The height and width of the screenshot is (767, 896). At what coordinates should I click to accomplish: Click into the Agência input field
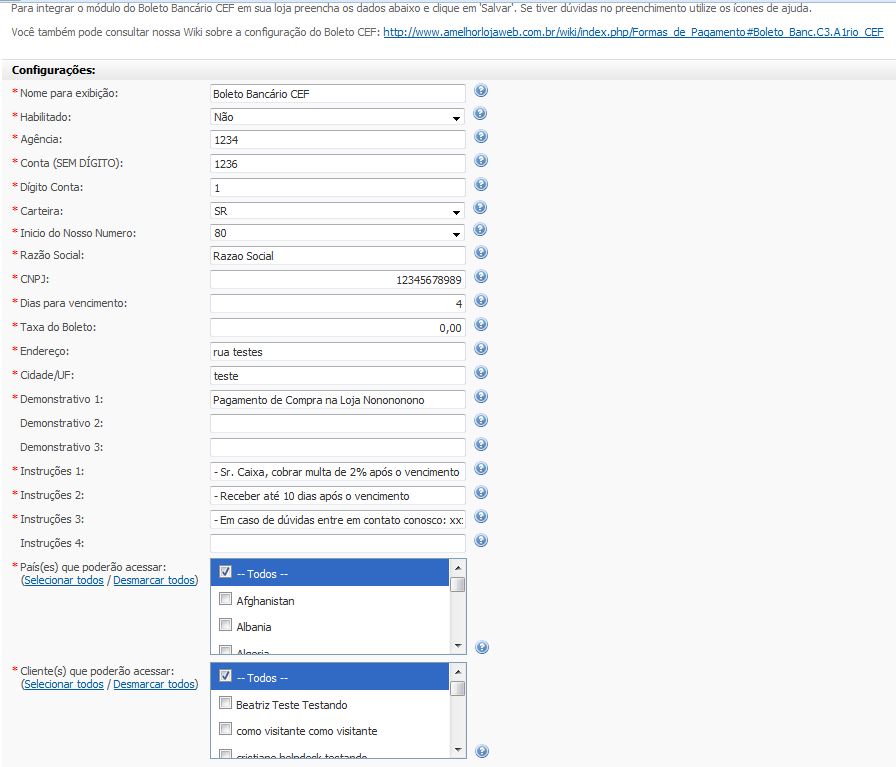click(x=338, y=139)
